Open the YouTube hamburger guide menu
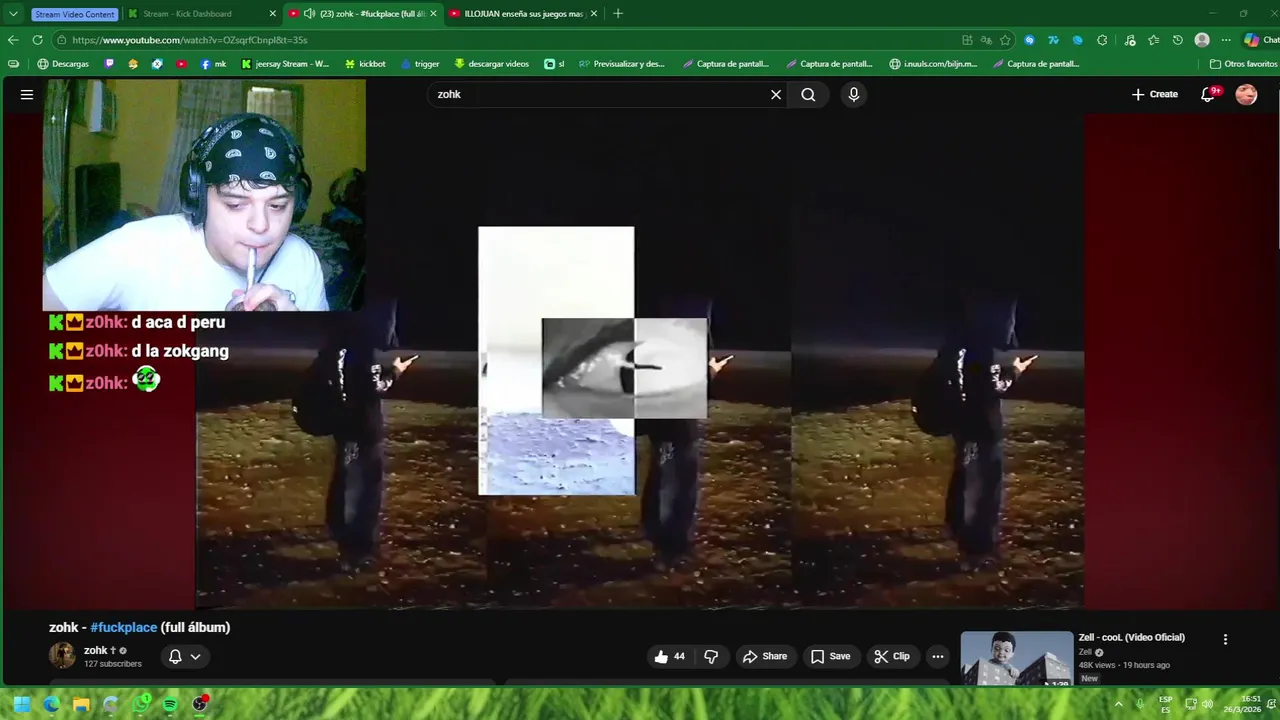Viewport: 1280px width, 720px height. (27, 94)
